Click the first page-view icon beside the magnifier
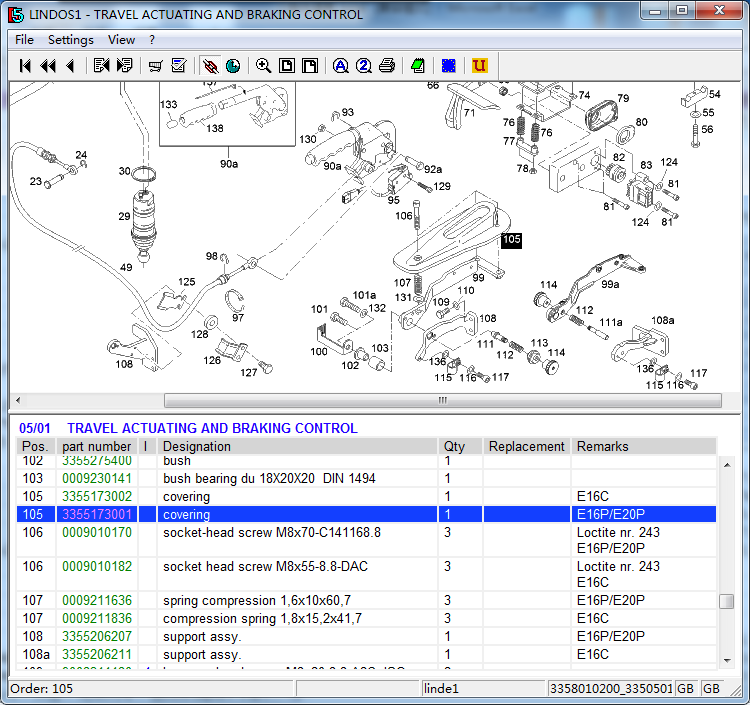This screenshot has width=750, height=705. click(287, 66)
